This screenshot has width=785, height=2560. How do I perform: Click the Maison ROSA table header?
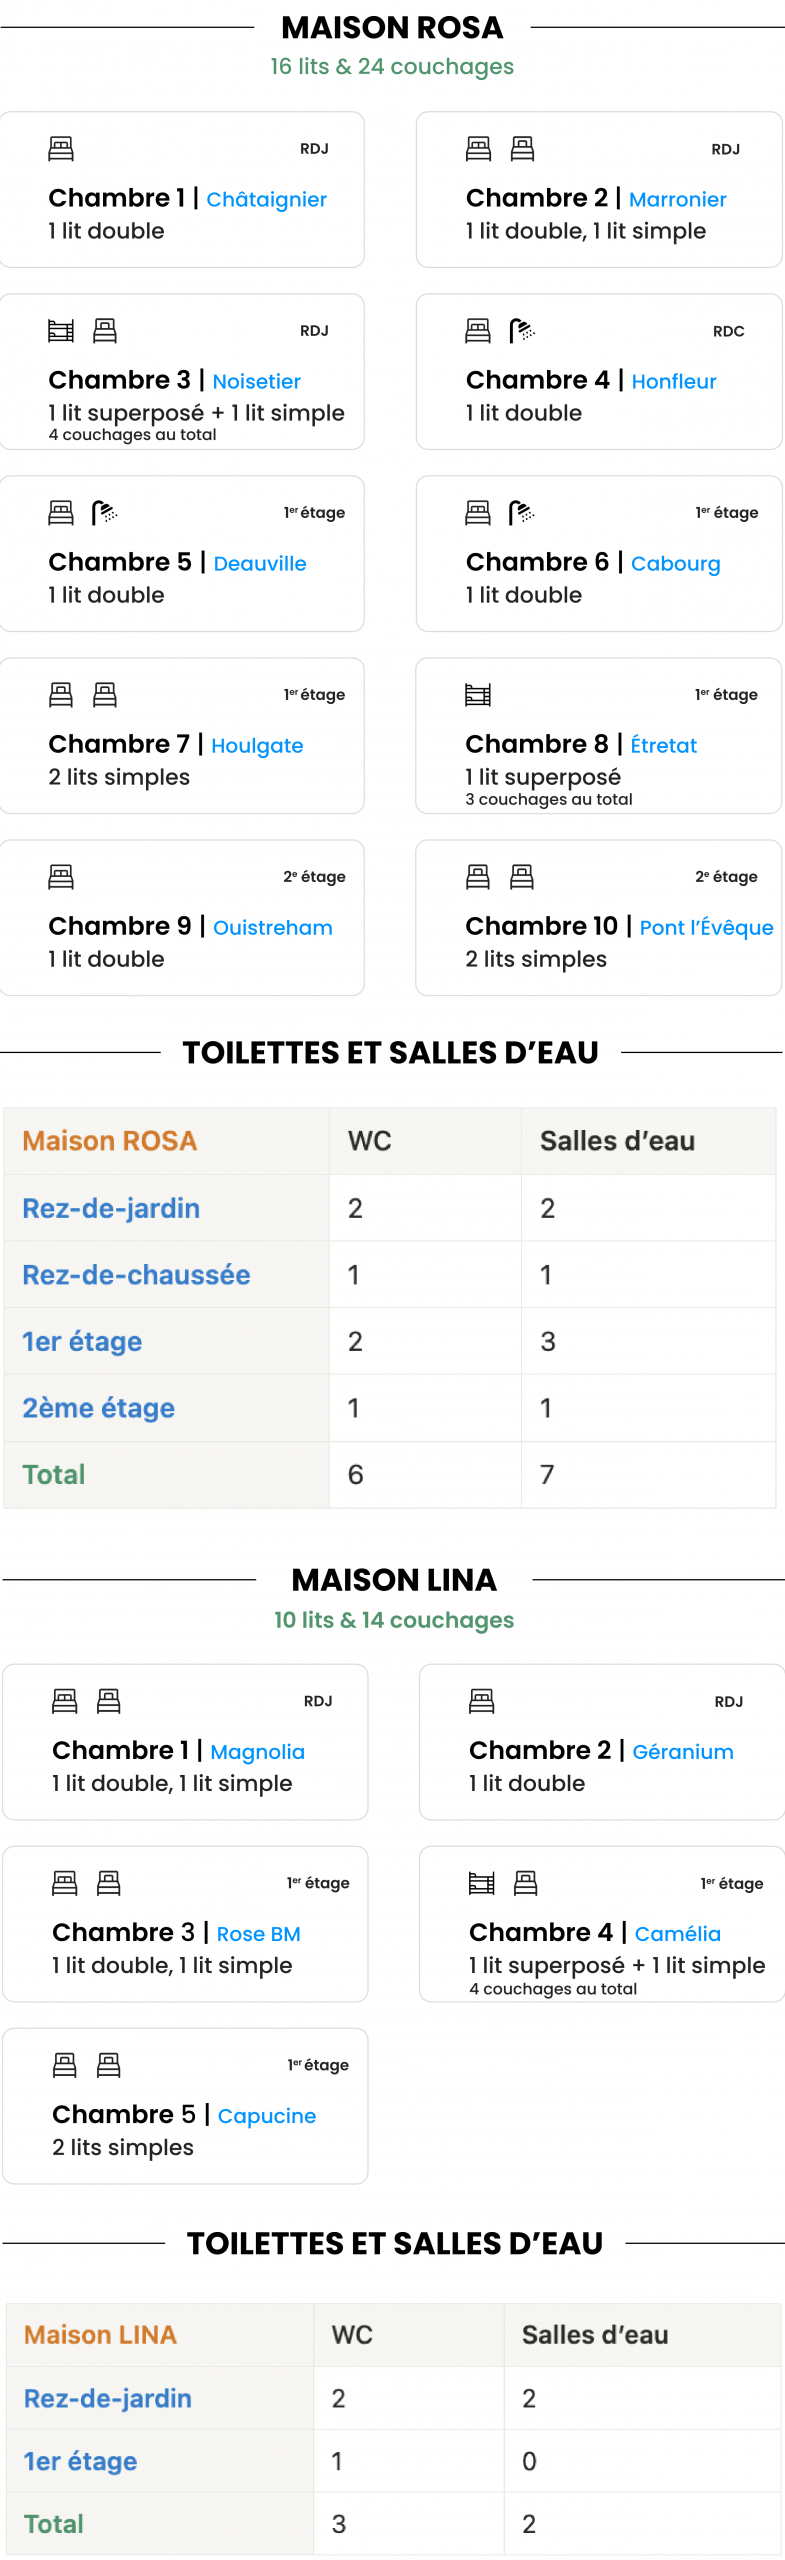point(110,1141)
